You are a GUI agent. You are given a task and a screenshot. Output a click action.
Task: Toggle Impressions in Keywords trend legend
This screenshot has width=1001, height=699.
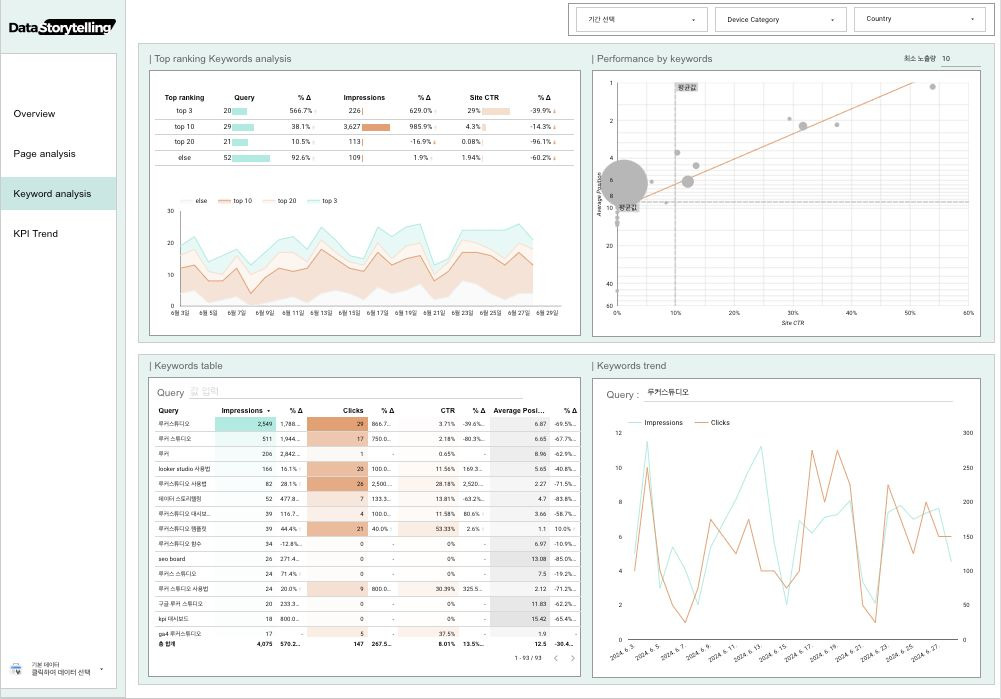656,423
